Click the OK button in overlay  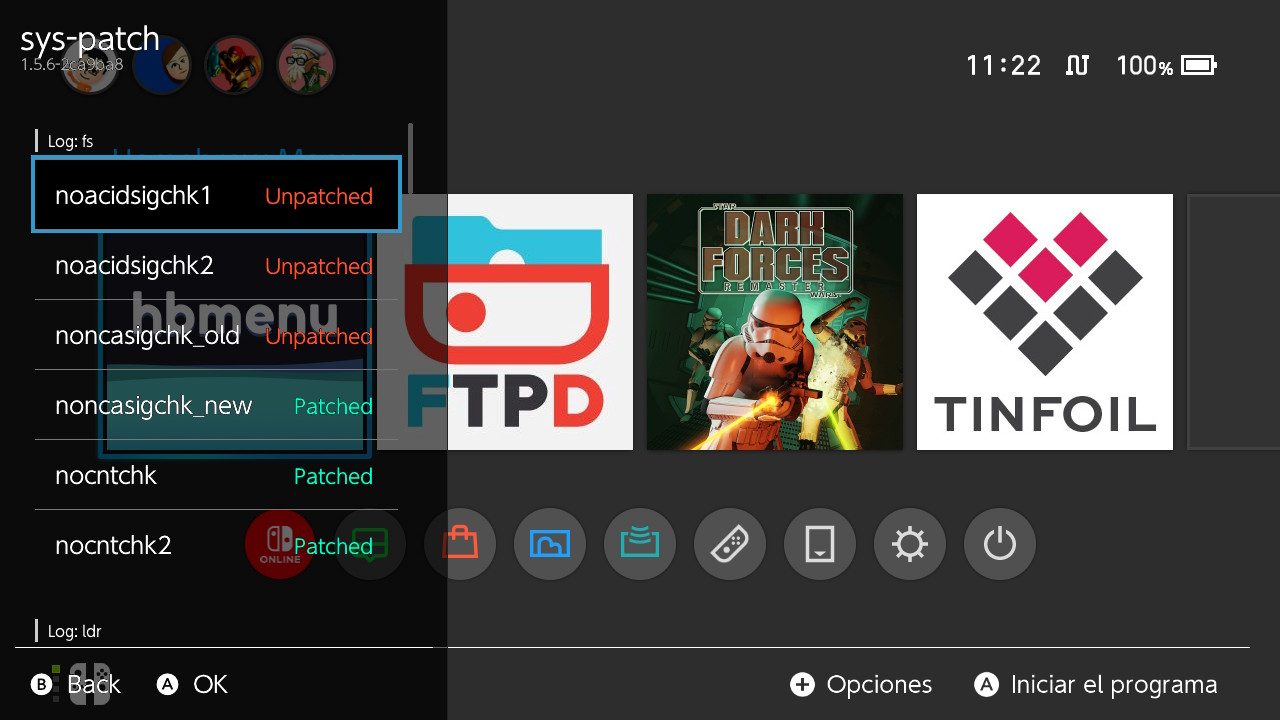pyautogui.click(x=193, y=684)
